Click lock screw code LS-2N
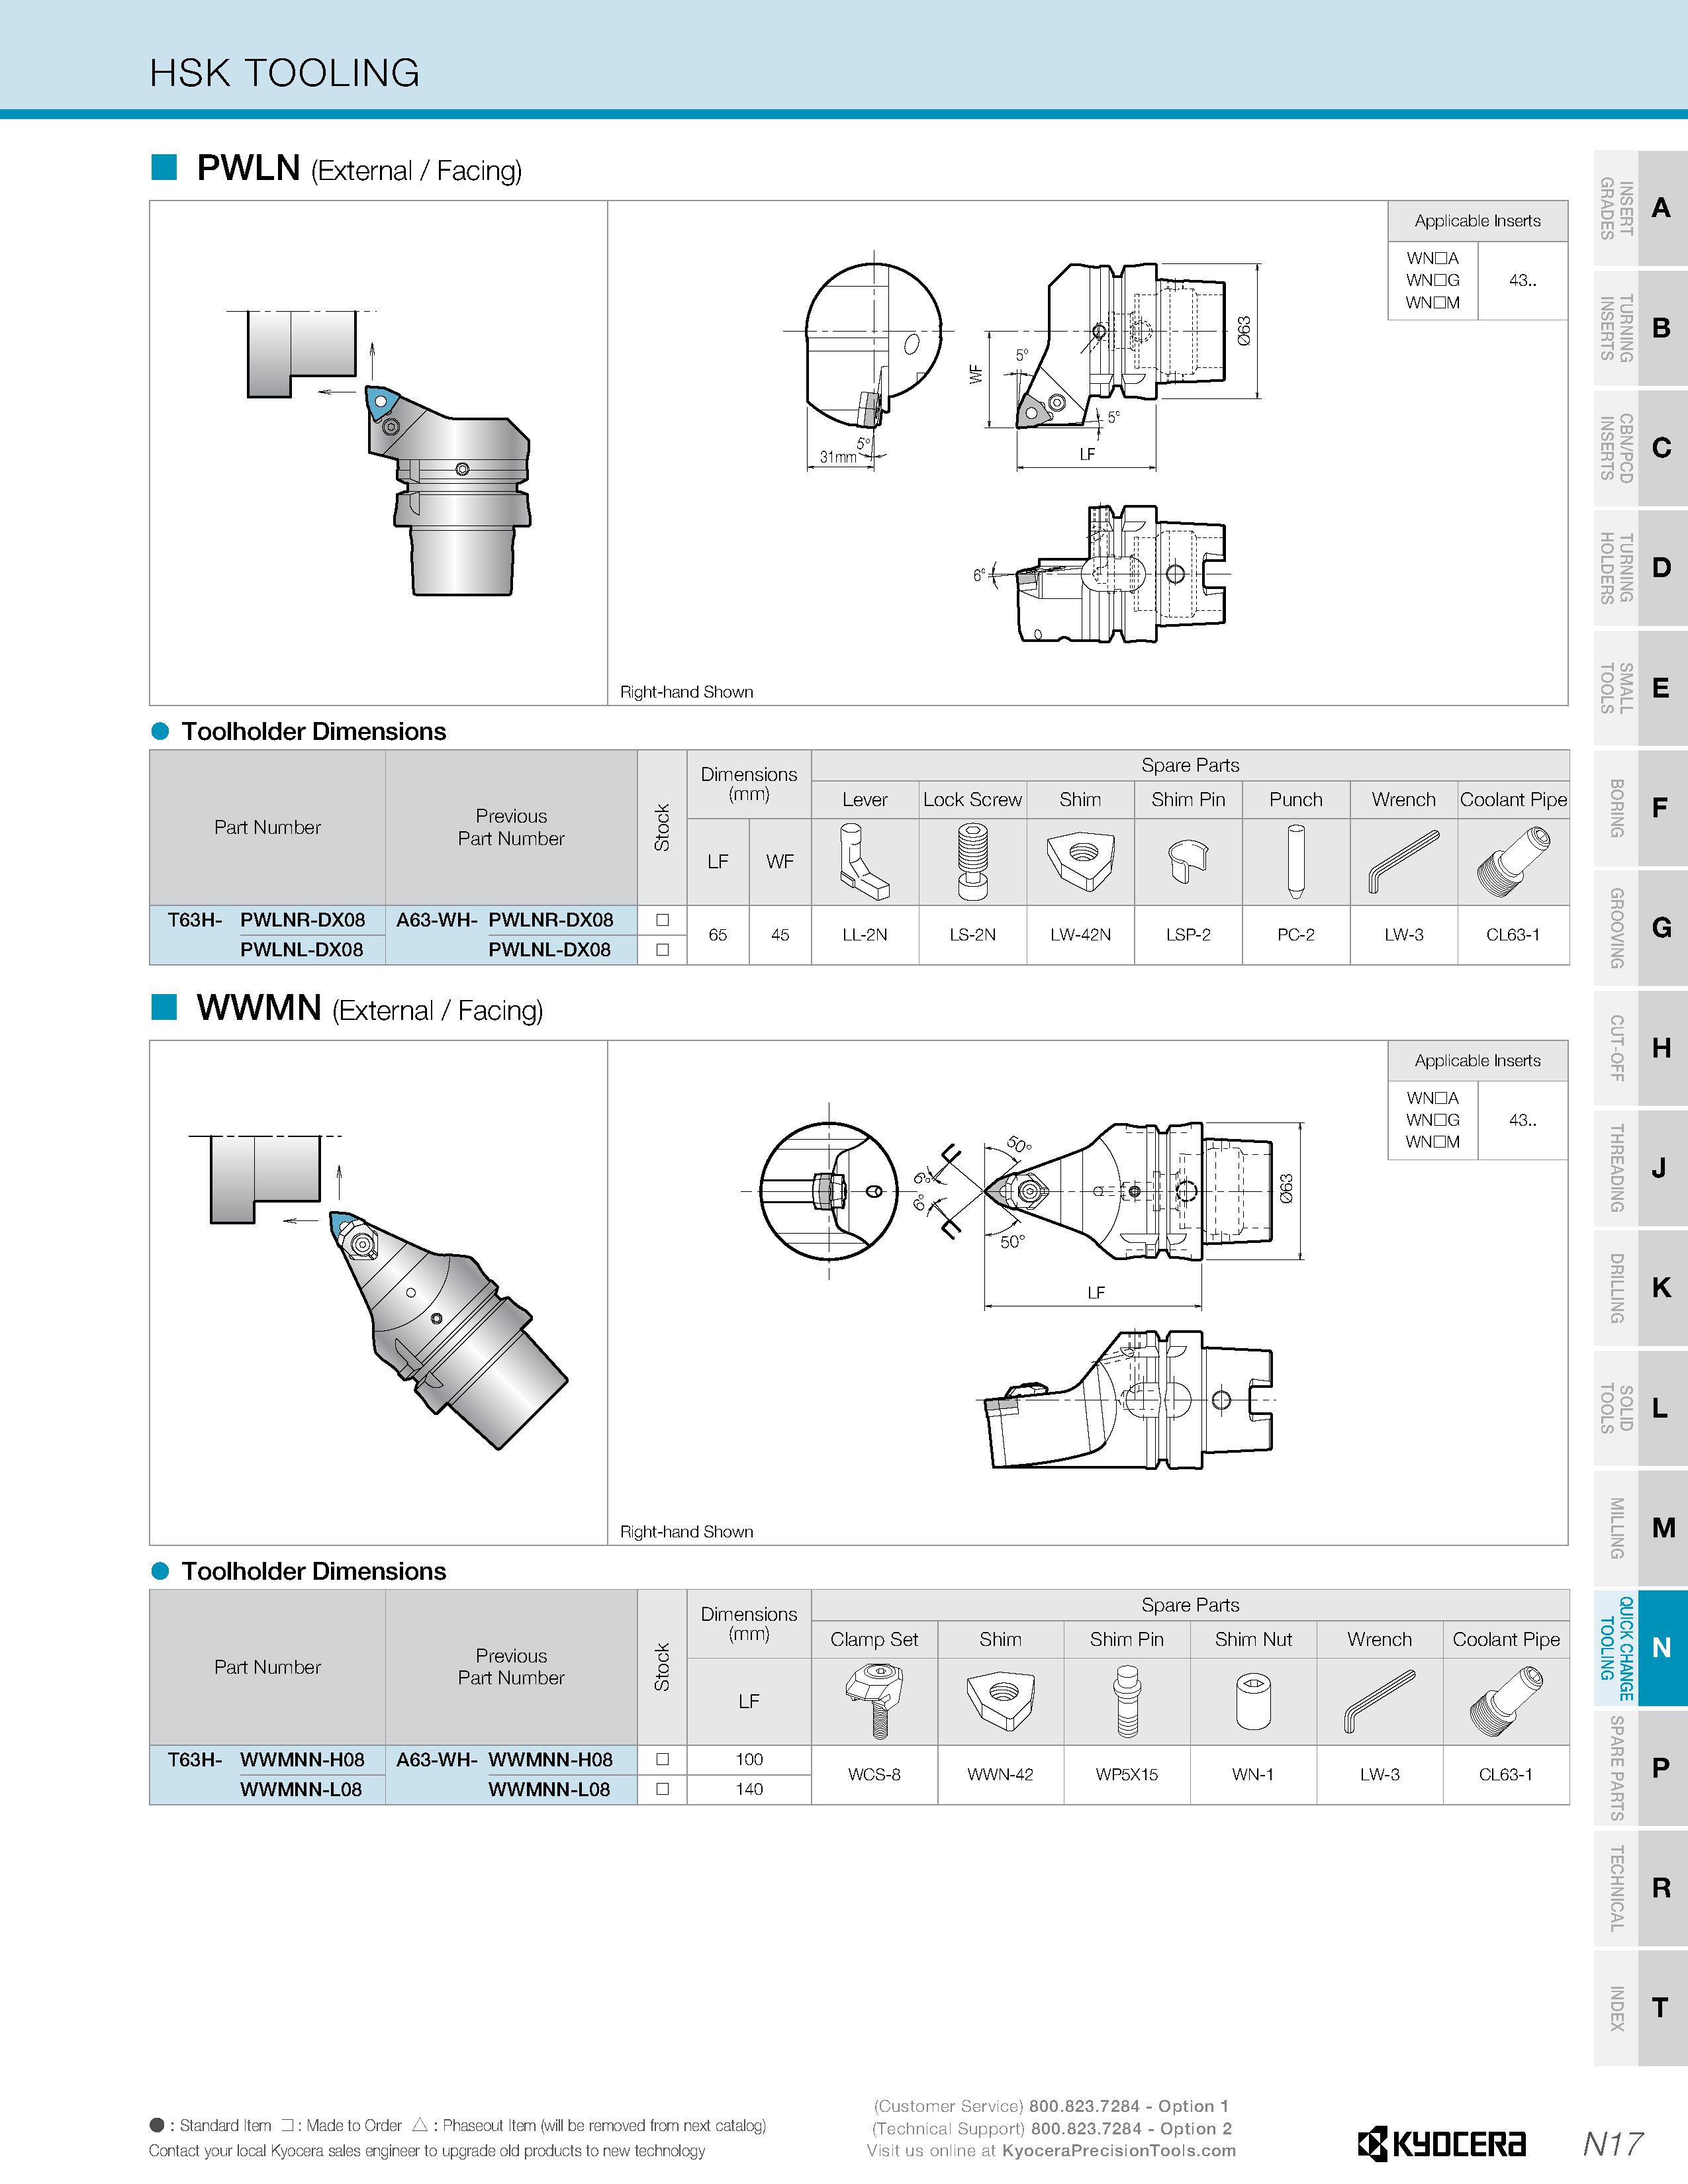This screenshot has height=2184, width=1688. point(972,935)
